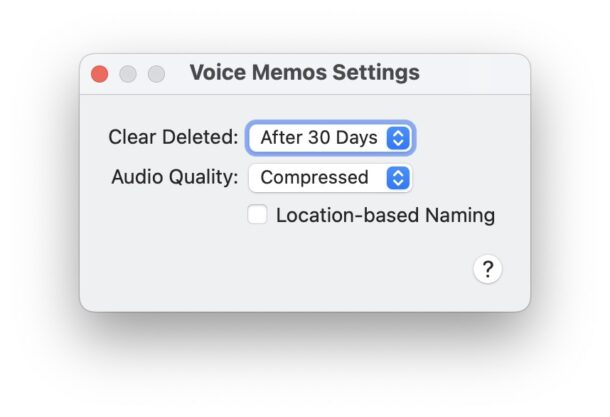Click the Clear Deleted label

click(173, 138)
